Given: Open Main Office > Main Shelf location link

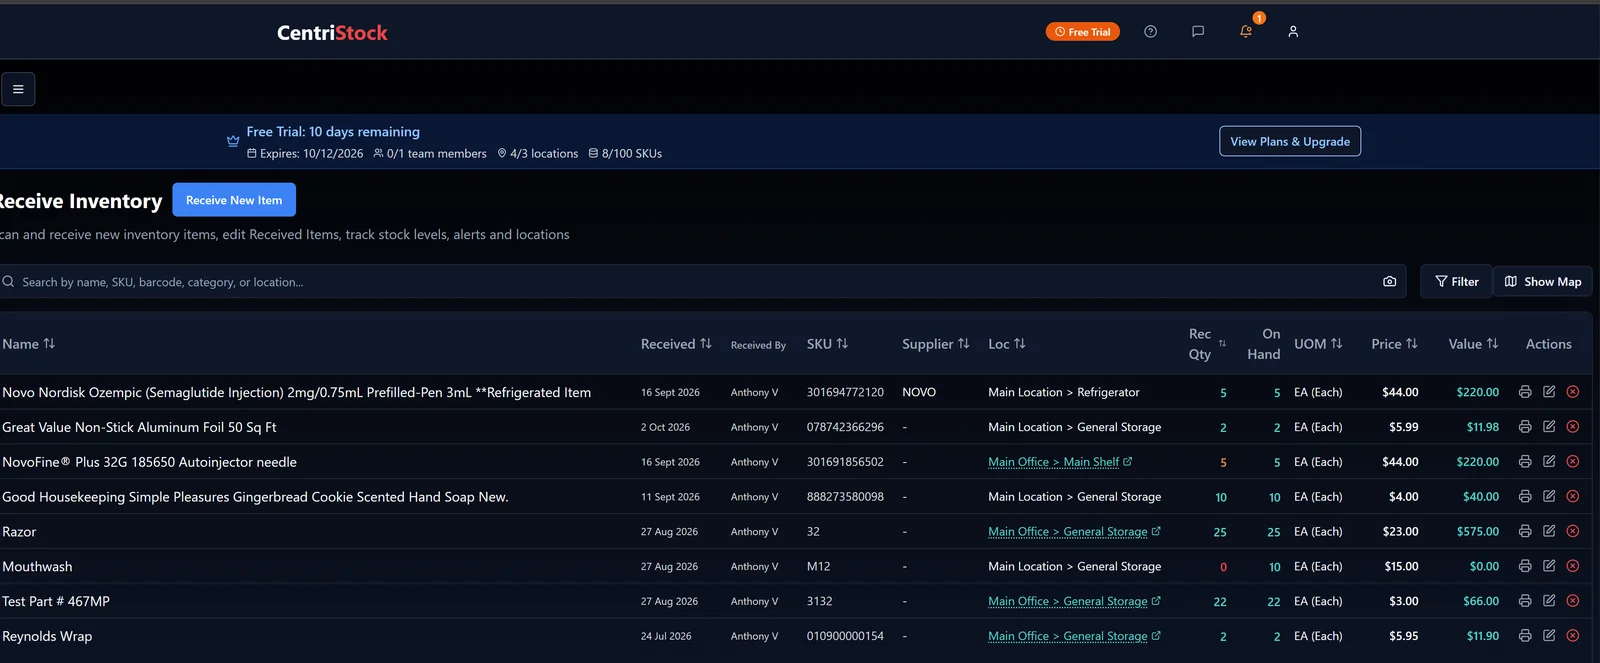Looking at the screenshot, I should [1060, 462].
